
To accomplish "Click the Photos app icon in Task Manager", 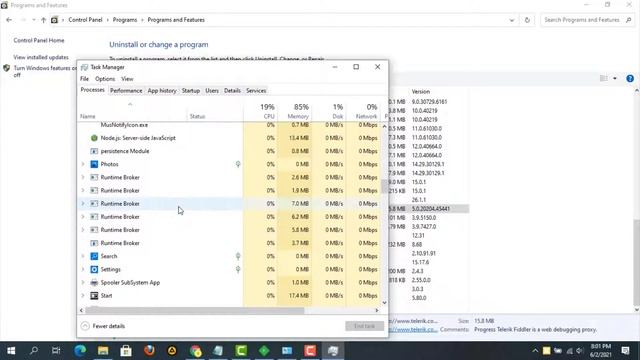I will [94, 164].
